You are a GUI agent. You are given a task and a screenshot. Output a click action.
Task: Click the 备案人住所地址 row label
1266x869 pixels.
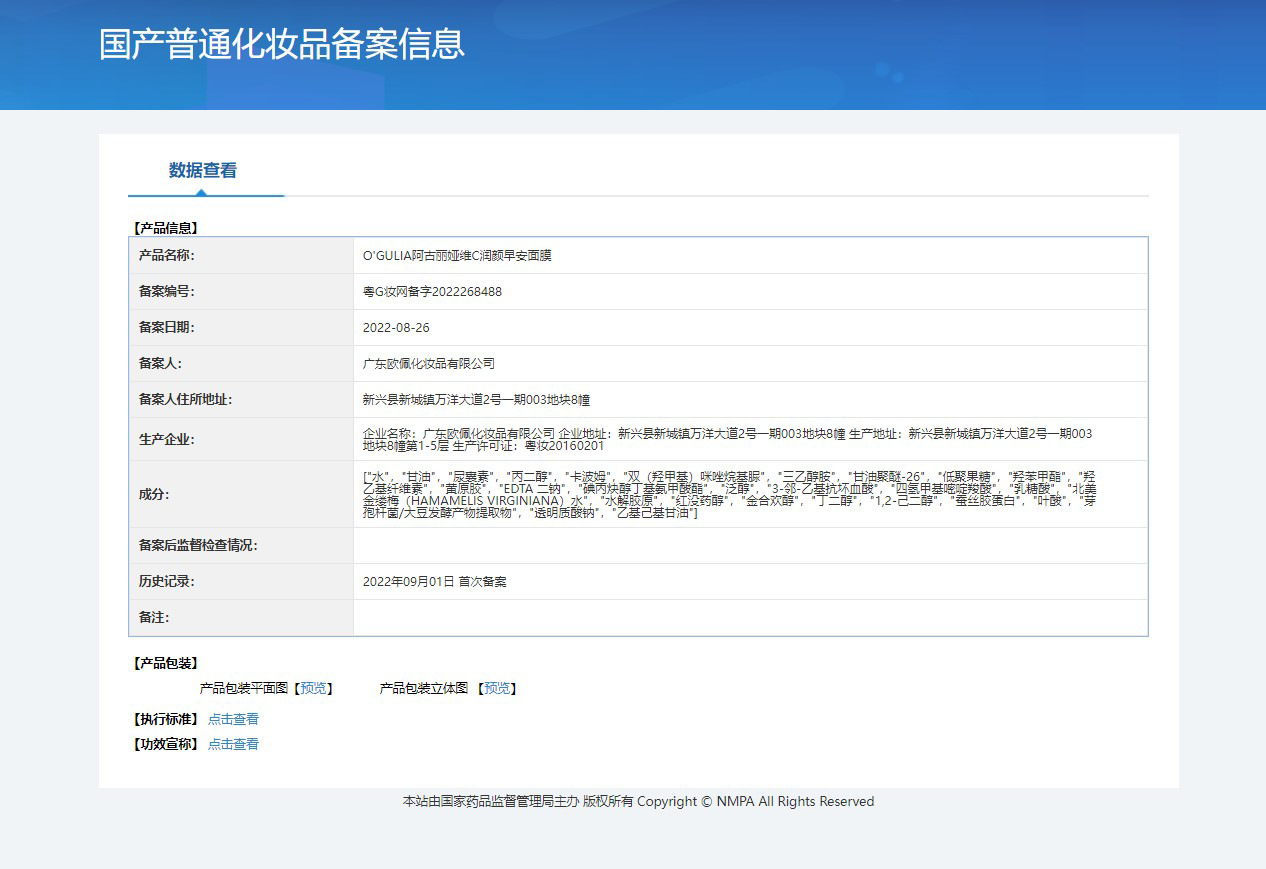[185, 400]
